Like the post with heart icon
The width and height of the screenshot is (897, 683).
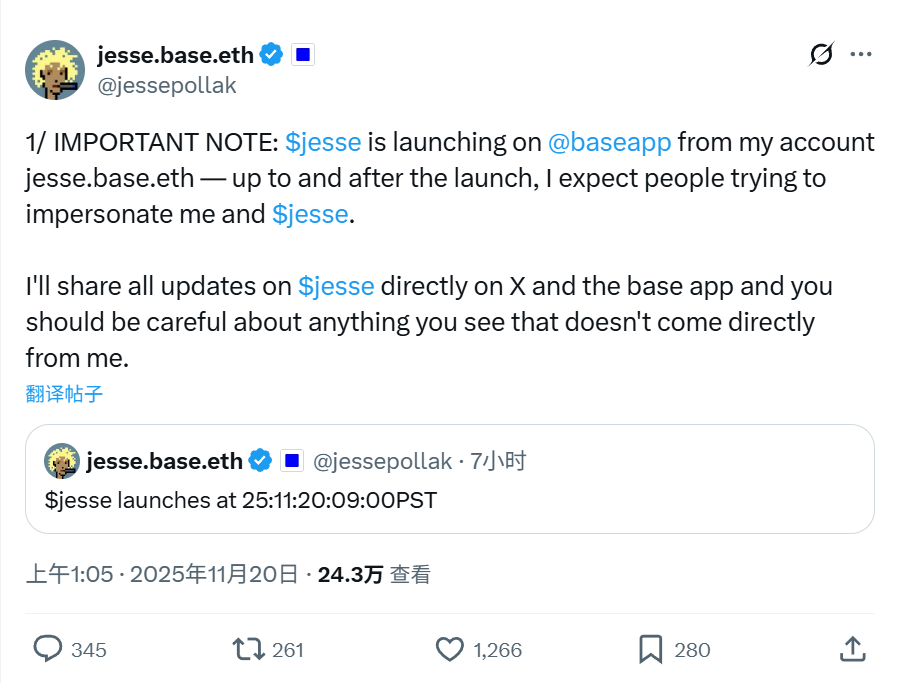coord(450,649)
